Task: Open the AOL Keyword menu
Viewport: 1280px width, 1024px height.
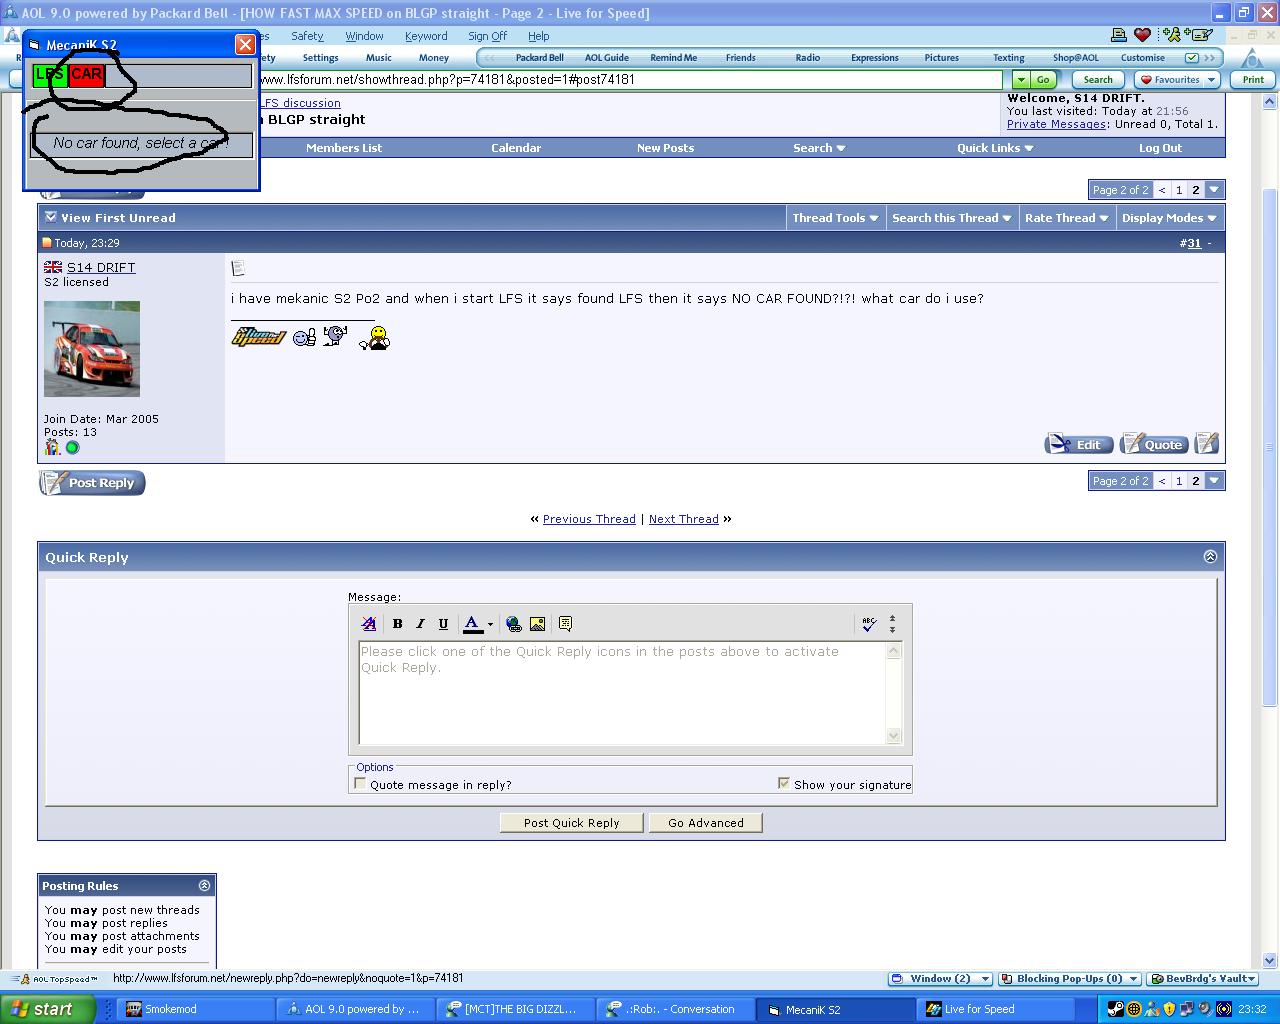Action: (426, 36)
